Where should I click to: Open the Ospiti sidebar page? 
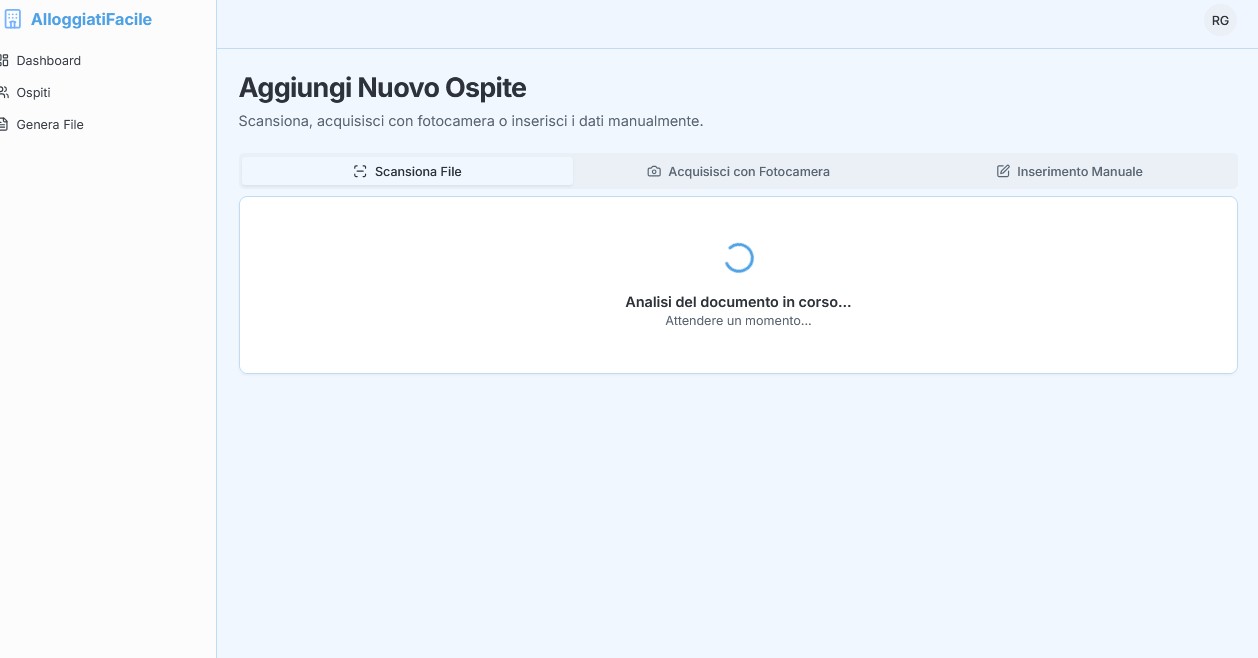[x=33, y=92]
